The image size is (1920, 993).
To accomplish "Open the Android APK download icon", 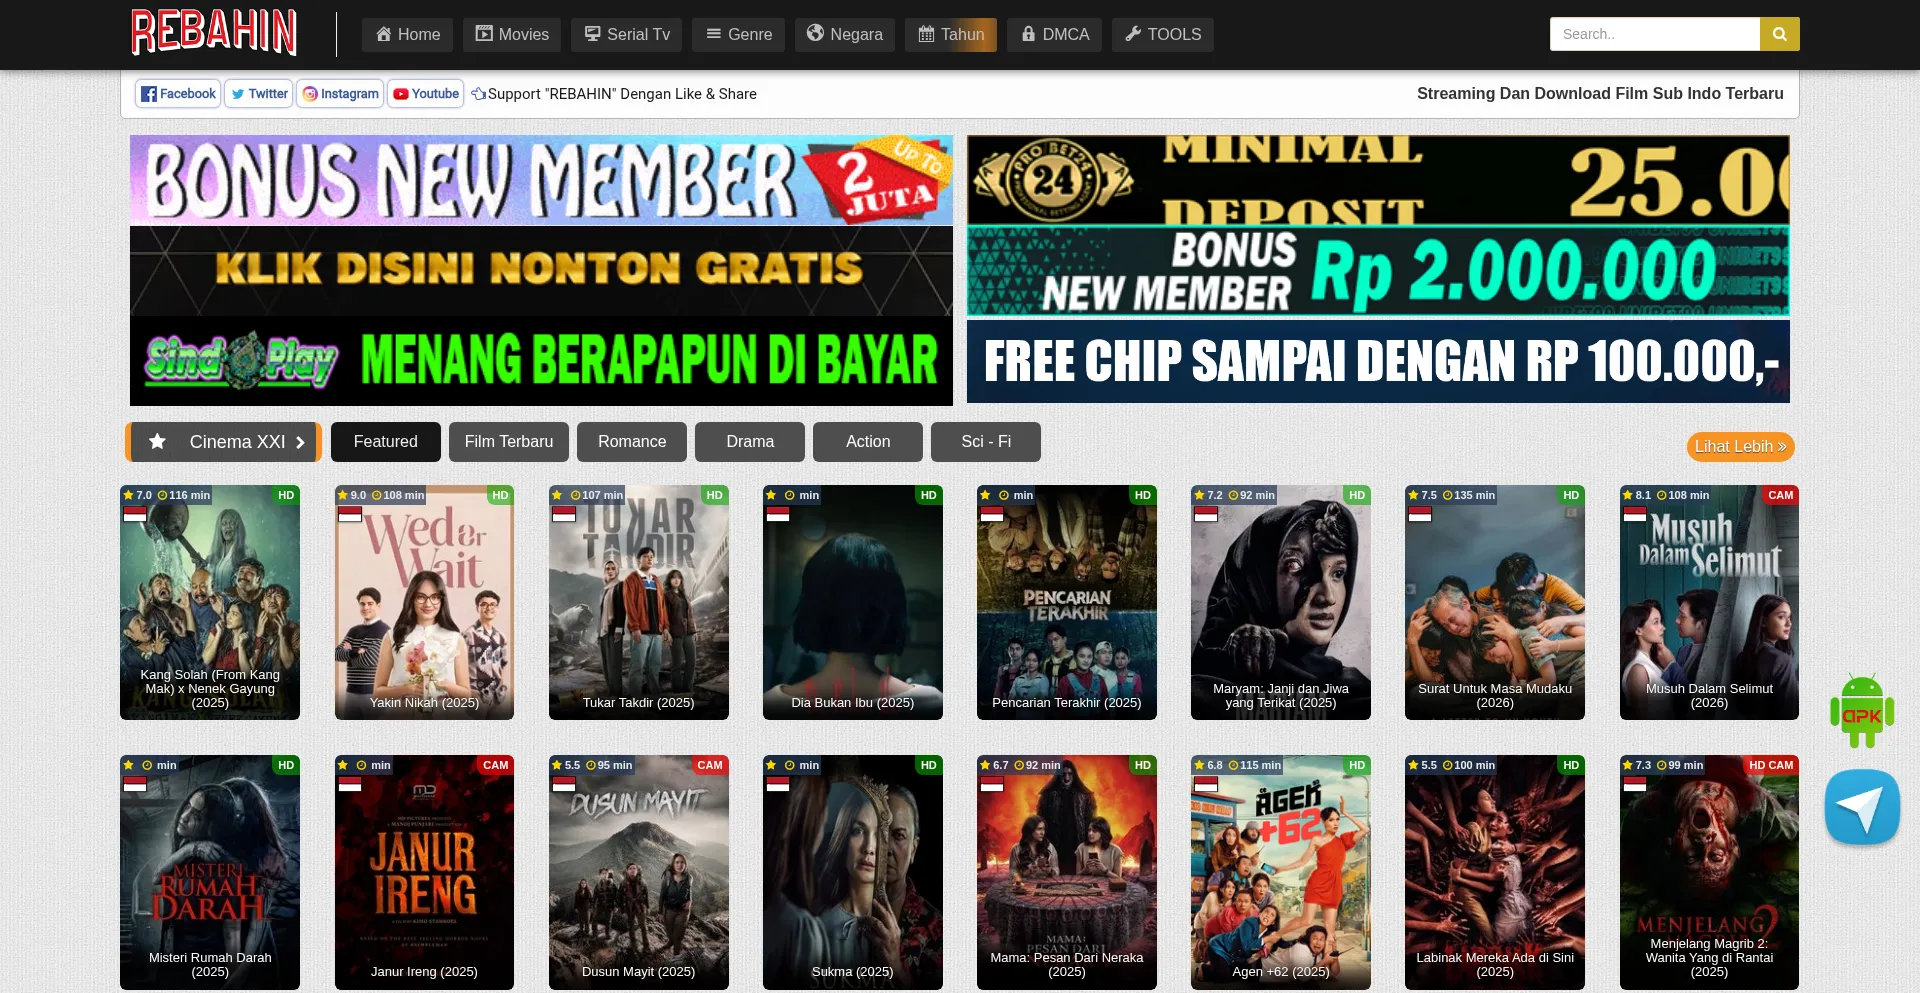I will coord(1862,710).
